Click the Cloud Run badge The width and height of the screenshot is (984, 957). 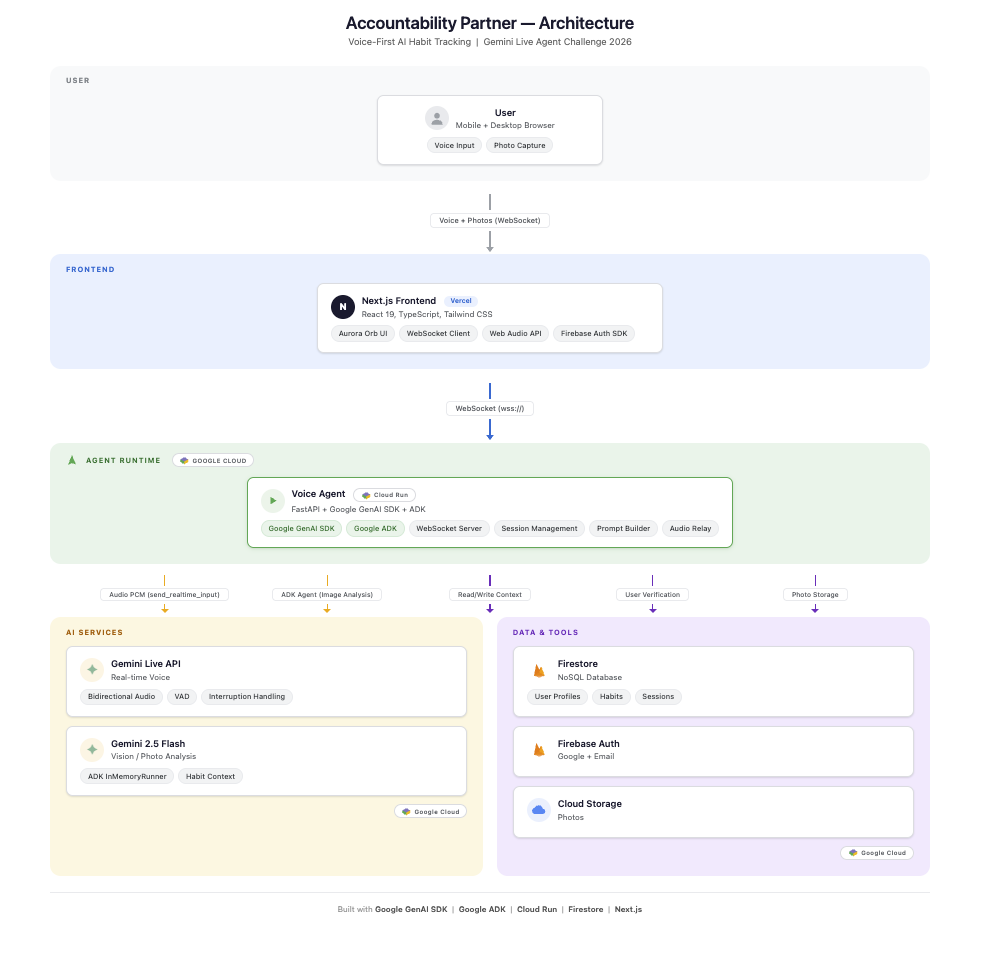[384, 495]
